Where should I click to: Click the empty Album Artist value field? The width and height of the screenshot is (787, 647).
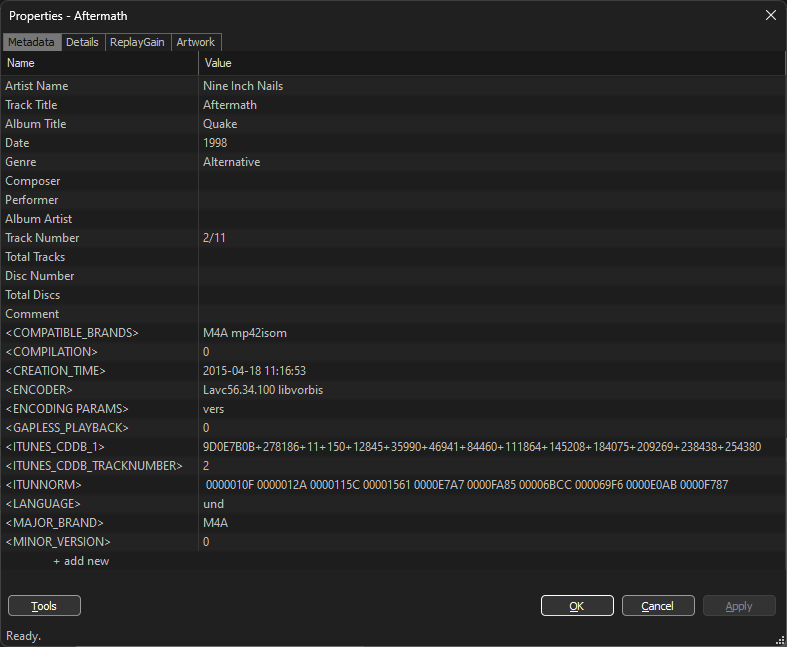(x=492, y=219)
